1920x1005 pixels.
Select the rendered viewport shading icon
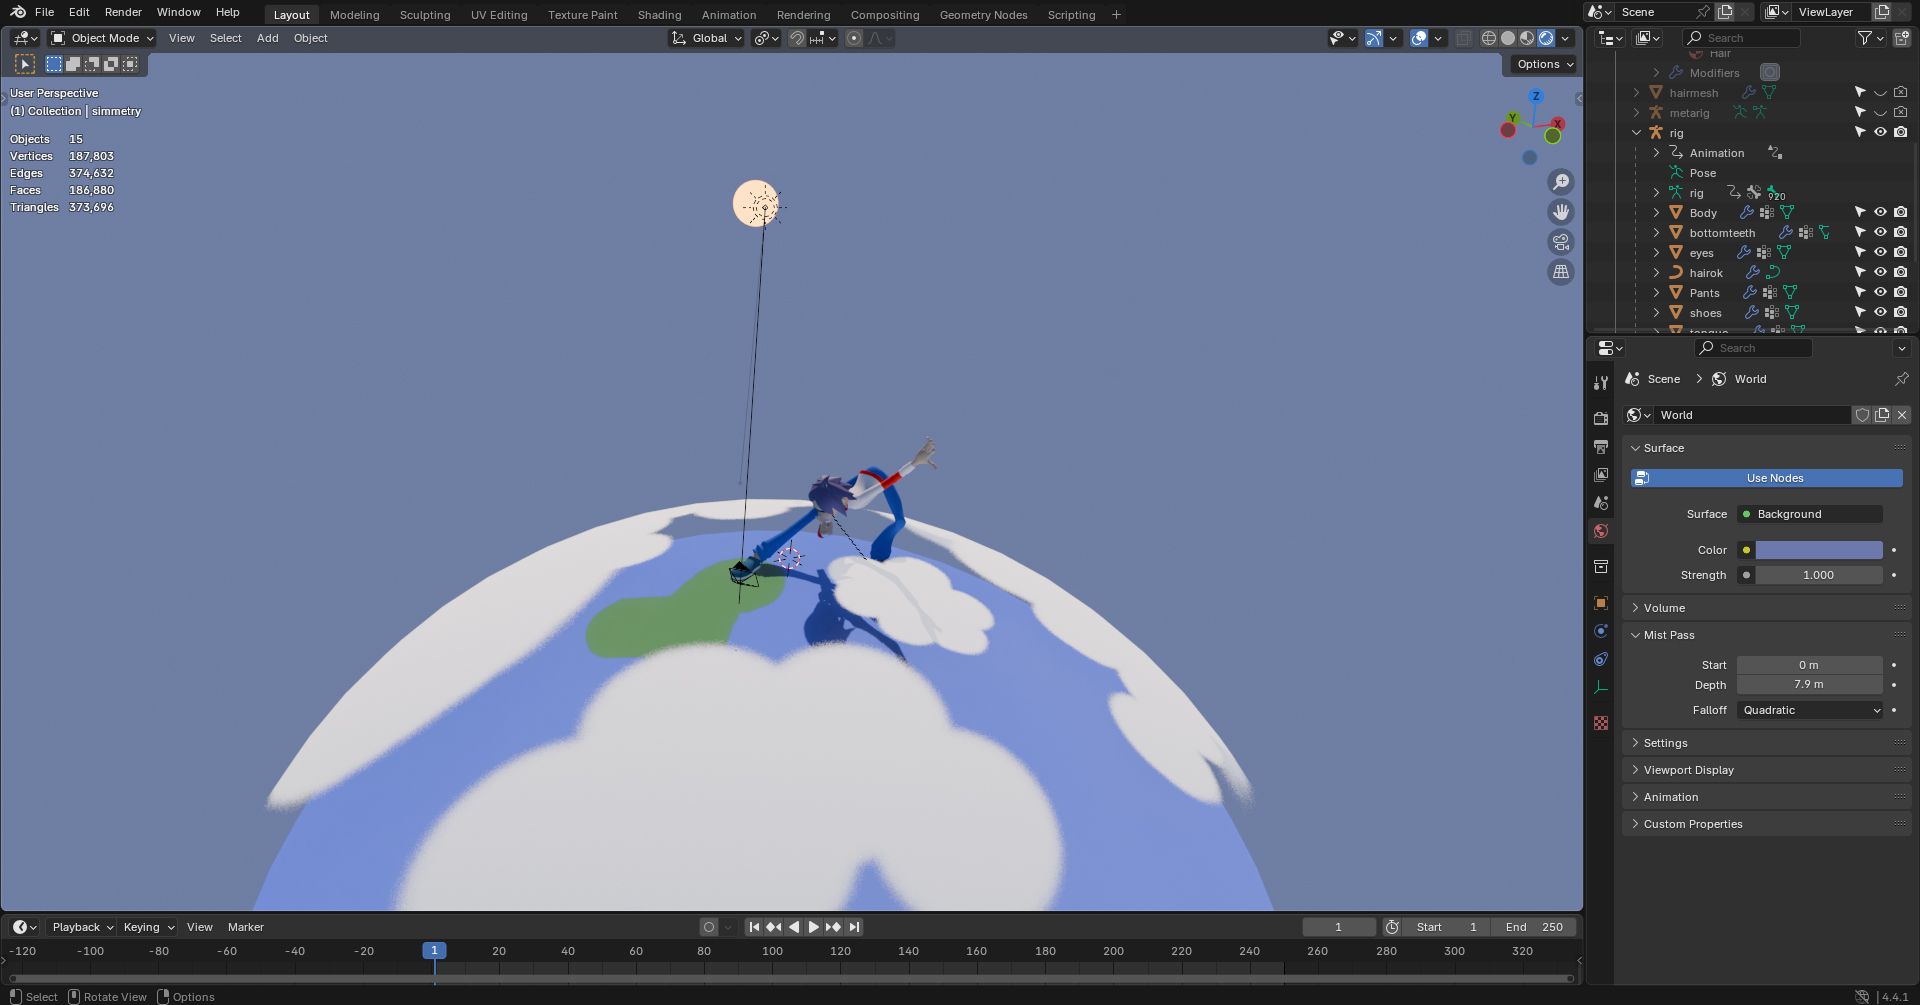[1546, 38]
